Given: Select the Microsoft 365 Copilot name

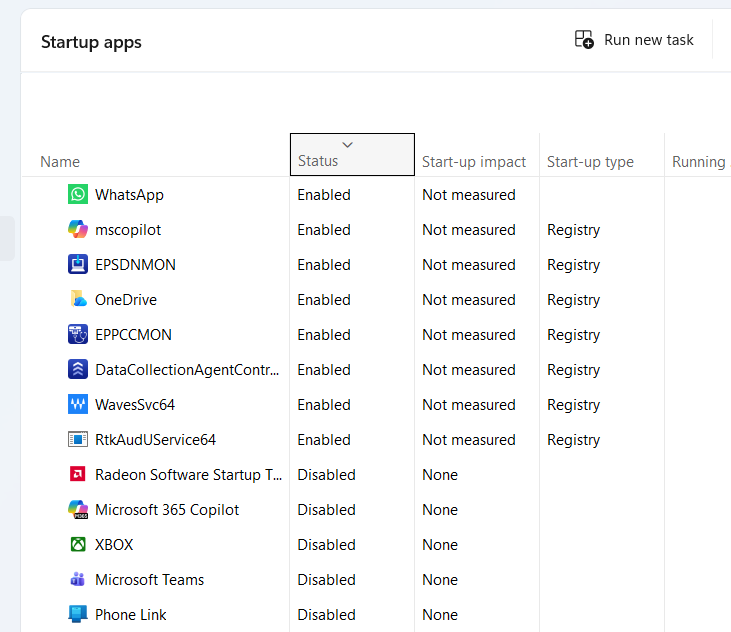Looking at the screenshot, I should 167,509.
